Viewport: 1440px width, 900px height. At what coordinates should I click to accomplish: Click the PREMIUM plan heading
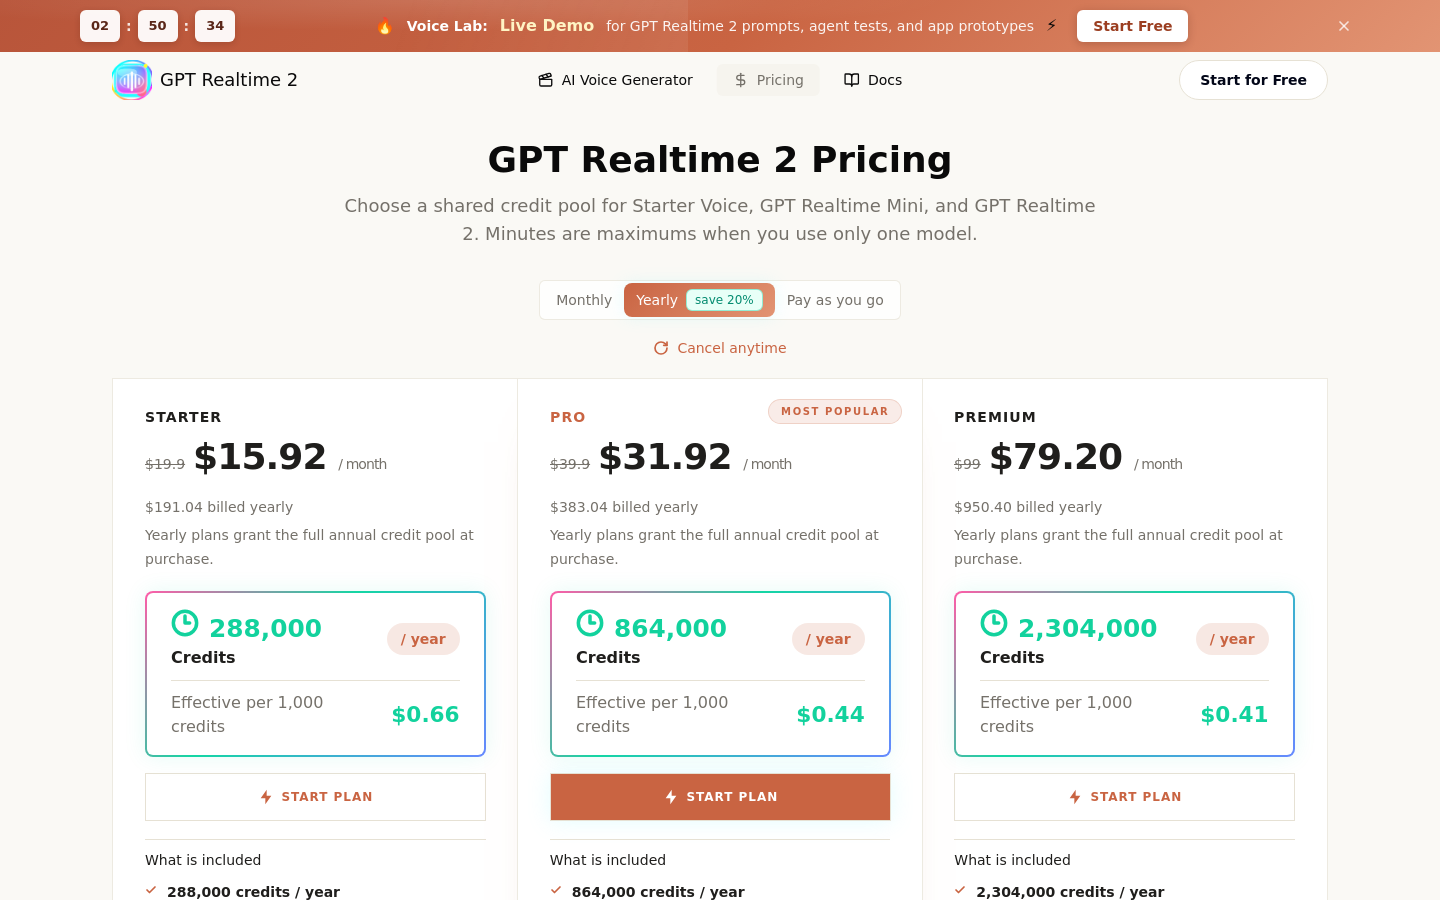click(995, 417)
